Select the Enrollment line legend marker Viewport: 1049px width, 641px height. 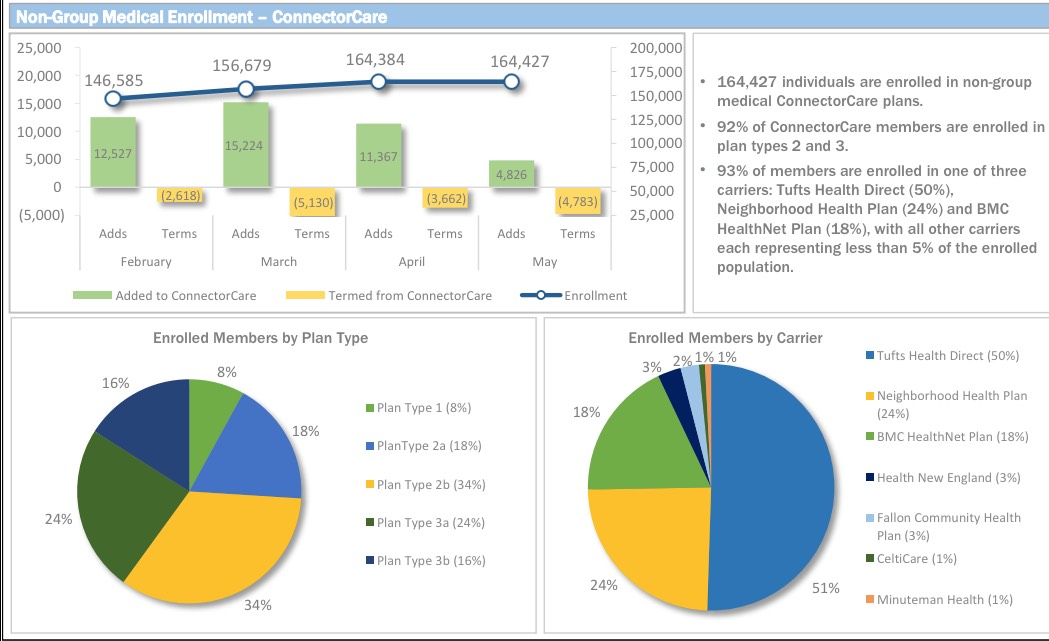point(540,295)
